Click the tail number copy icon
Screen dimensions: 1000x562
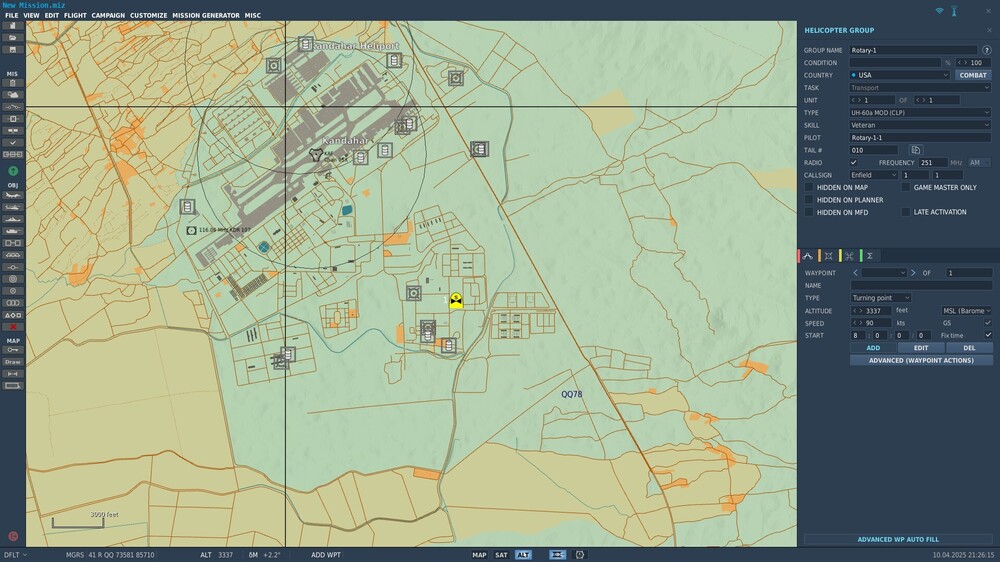point(916,150)
